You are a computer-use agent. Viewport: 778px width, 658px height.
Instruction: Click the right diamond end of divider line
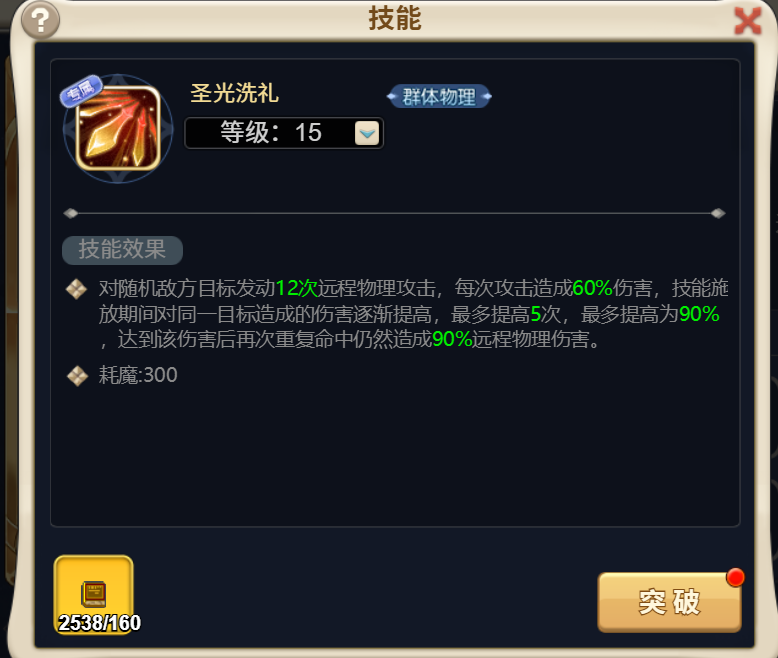718,213
